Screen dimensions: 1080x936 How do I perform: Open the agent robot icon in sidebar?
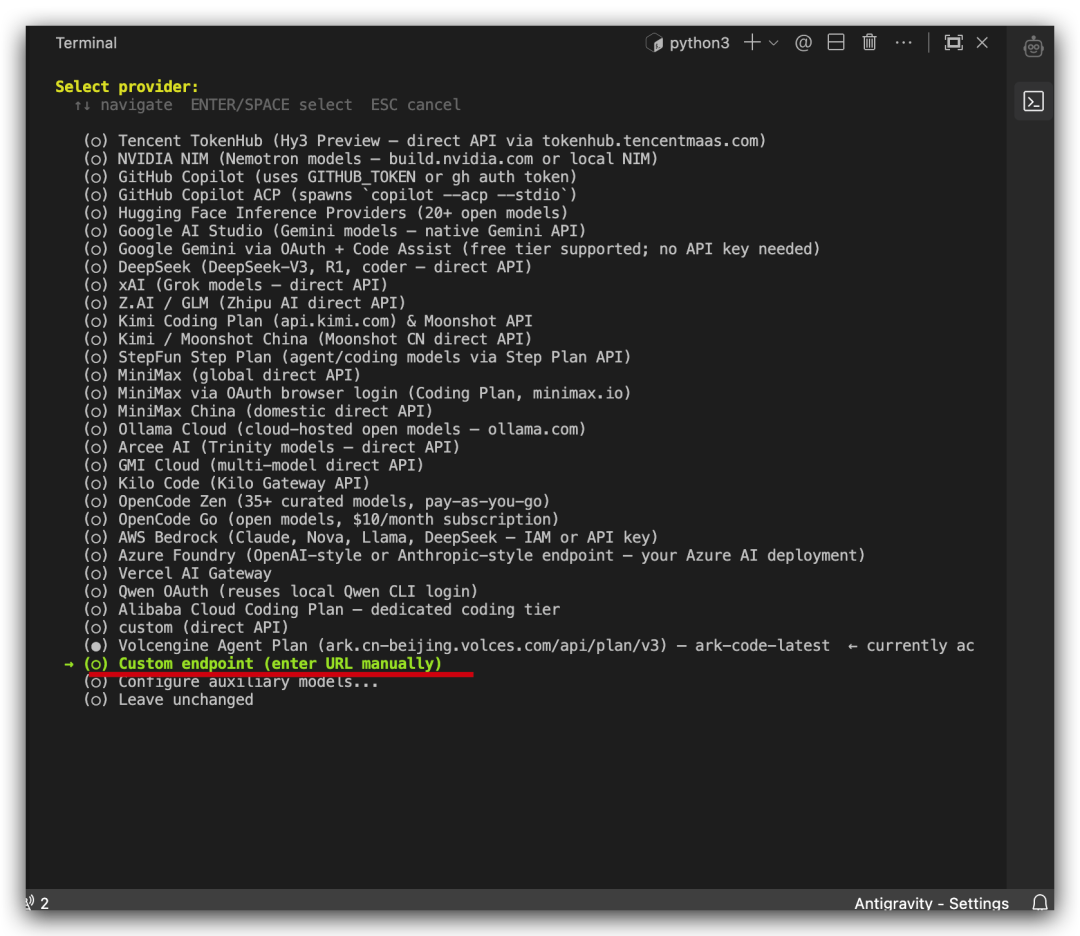[1033, 47]
